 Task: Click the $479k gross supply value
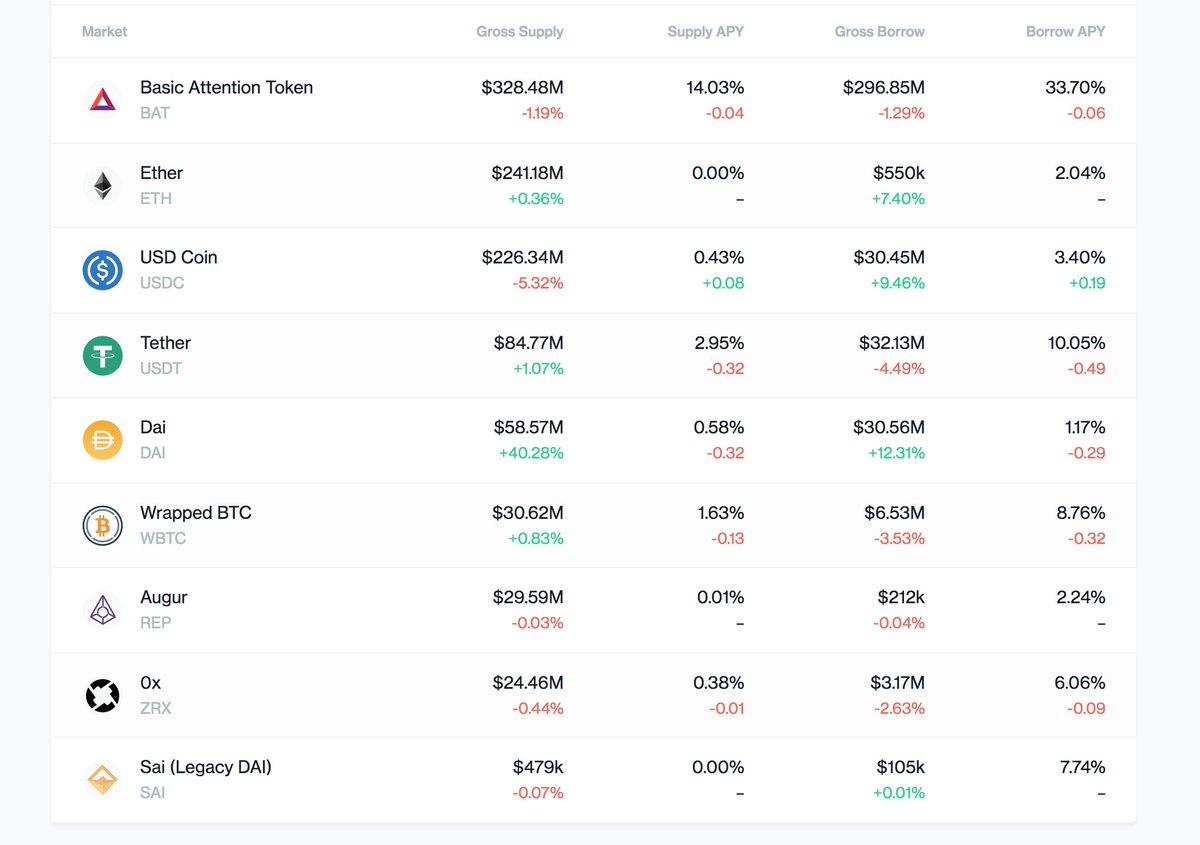[538, 768]
